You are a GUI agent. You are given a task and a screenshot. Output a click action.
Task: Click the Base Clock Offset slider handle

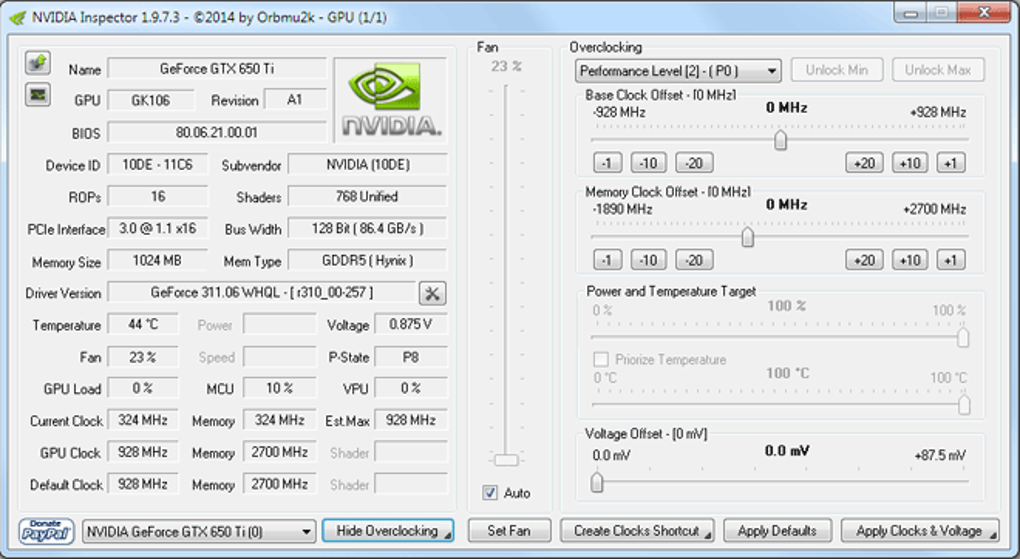(x=780, y=140)
